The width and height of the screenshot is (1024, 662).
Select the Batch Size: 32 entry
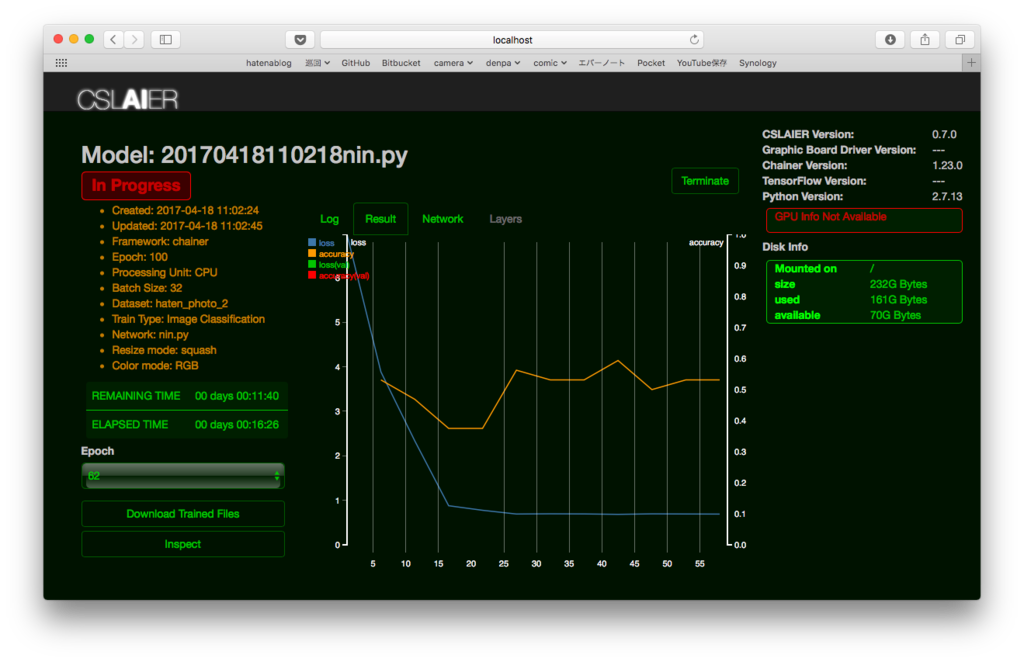click(x=147, y=288)
